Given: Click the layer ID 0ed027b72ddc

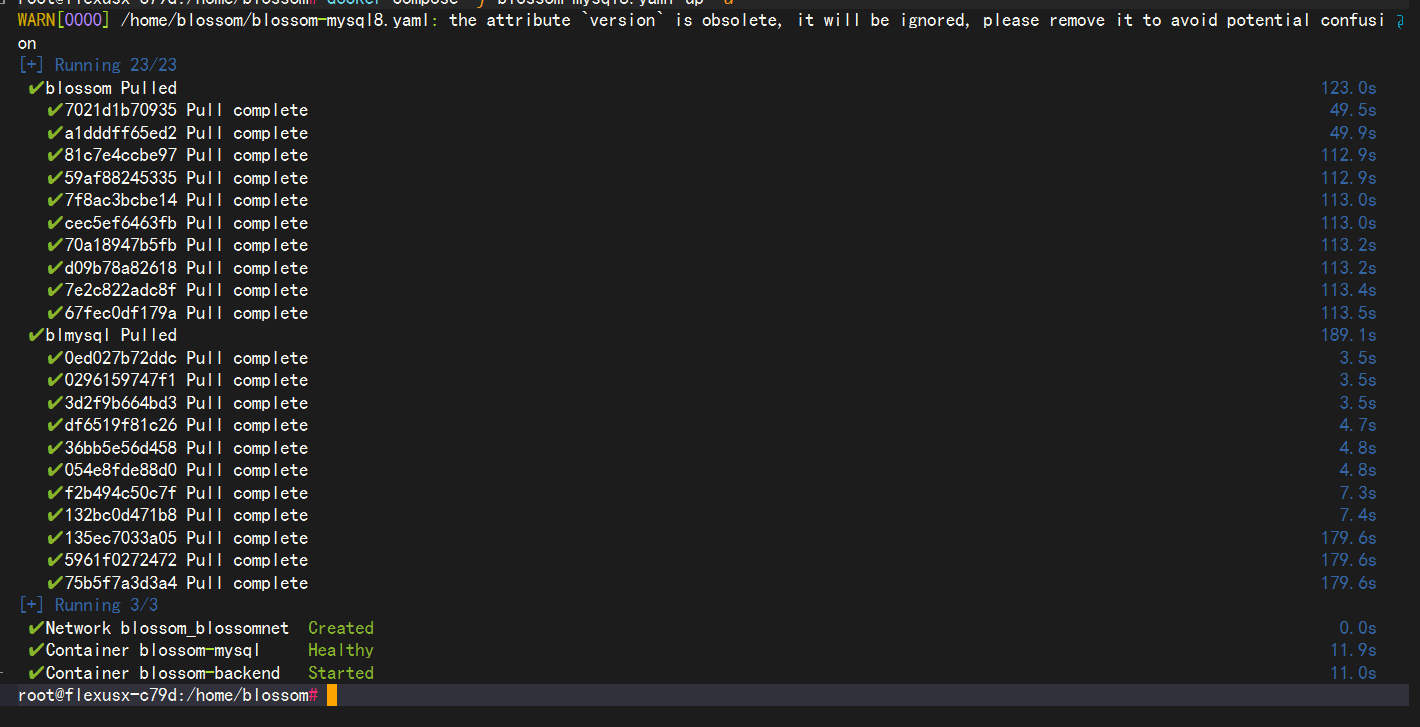Looking at the screenshot, I should point(121,358).
